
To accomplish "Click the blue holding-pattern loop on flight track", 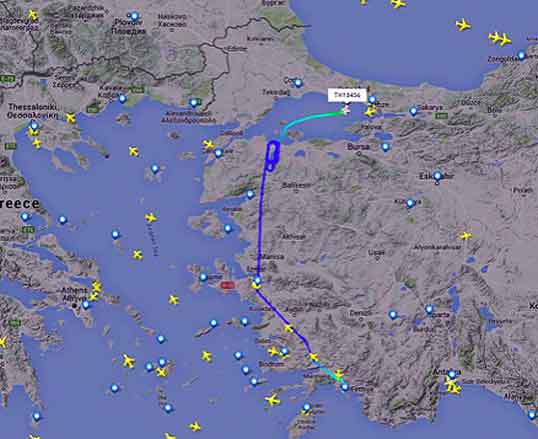I will (x=273, y=155).
